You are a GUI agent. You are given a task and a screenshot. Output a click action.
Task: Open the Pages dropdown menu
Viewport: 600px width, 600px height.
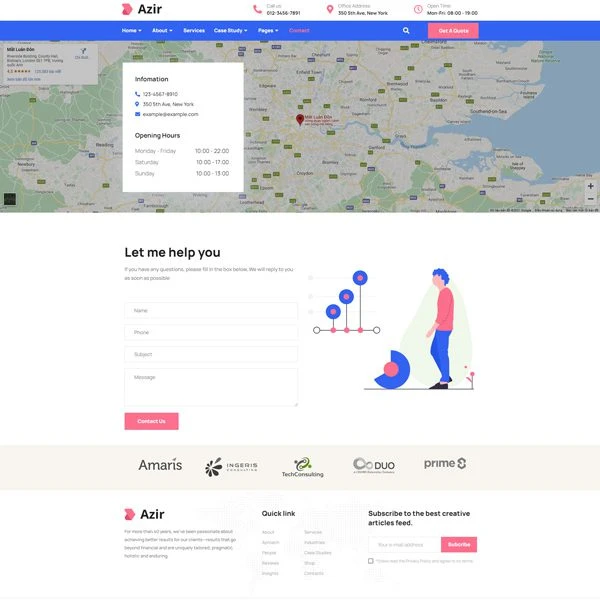tap(267, 31)
